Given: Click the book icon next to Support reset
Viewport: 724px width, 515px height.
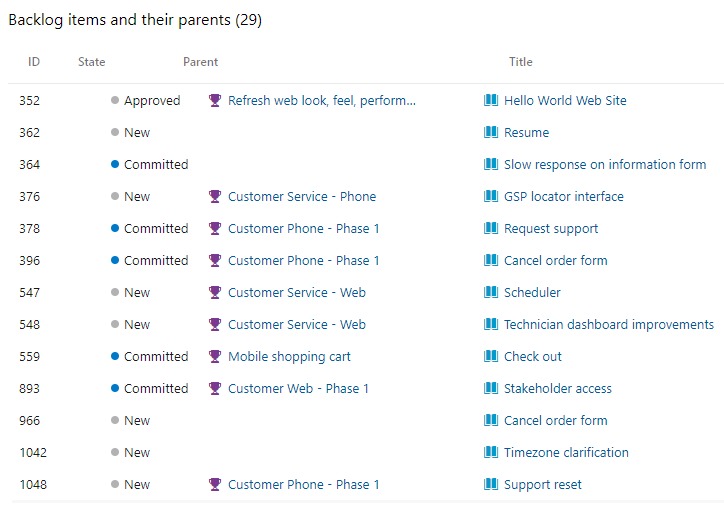Looking at the screenshot, I should pos(491,484).
